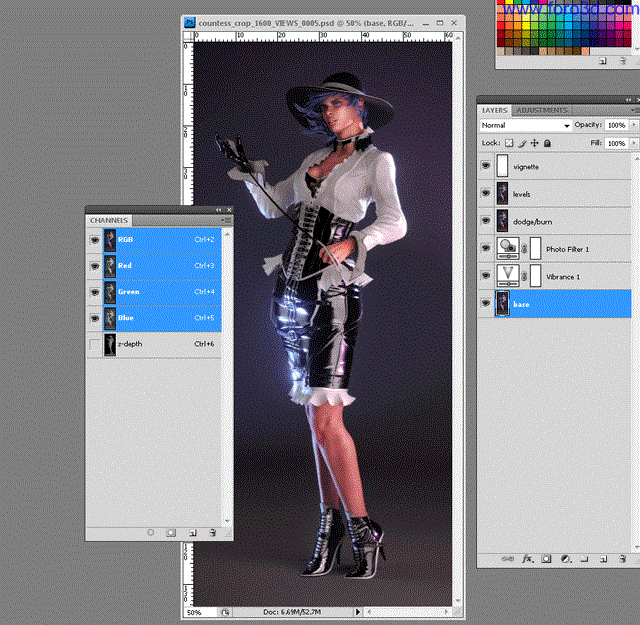This screenshot has height=625, width=640.
Task: Click the Opacity 100% field
Action: [x=617, y=125]
